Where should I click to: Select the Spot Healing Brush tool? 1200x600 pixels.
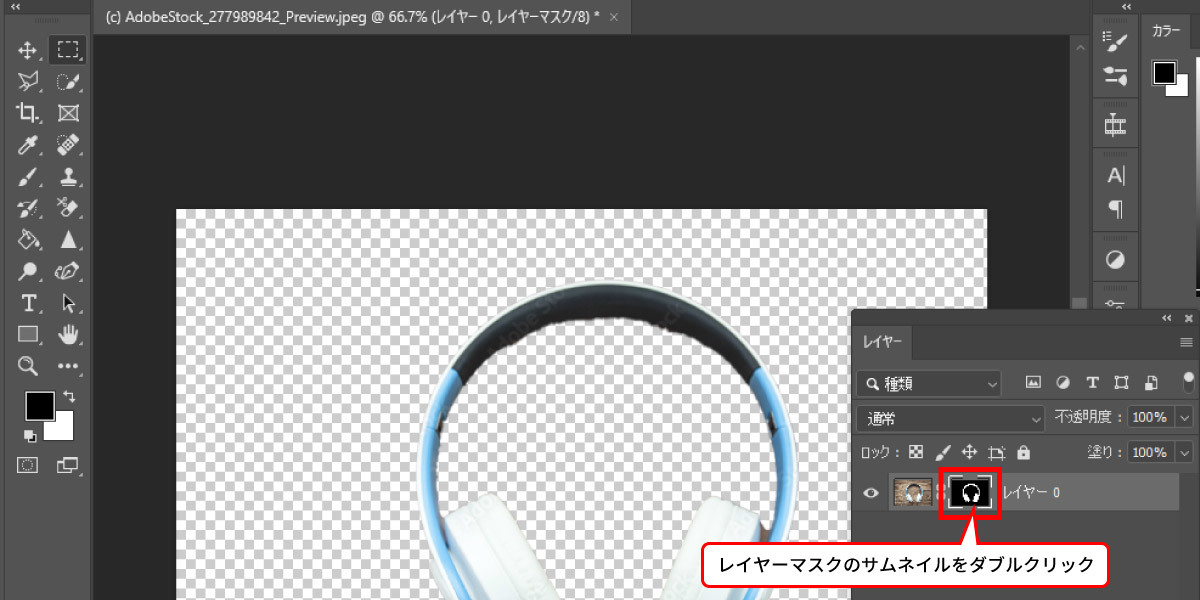tap(68, 145)
